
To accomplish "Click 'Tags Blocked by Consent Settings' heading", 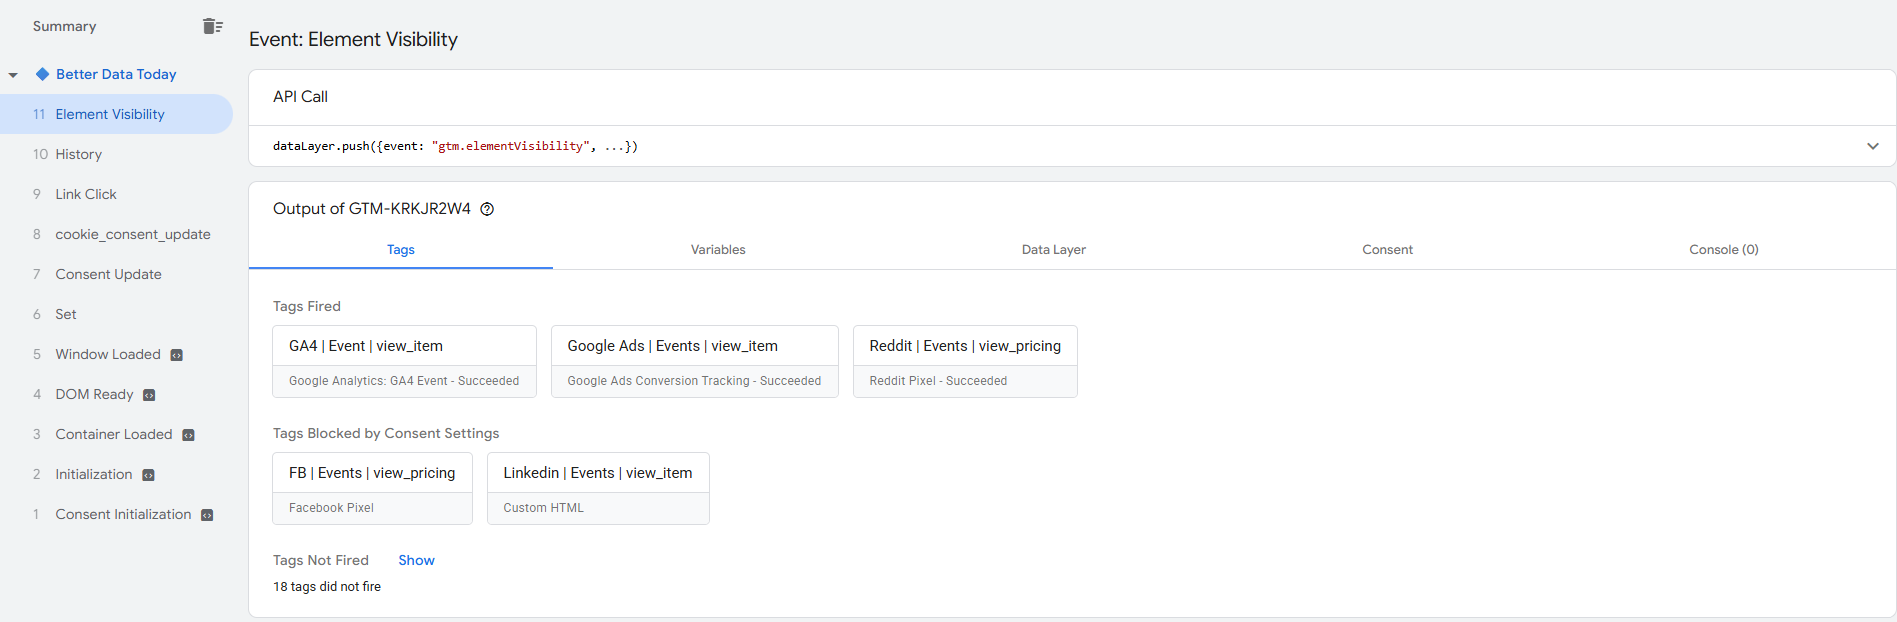I will (x=386, y=433).
